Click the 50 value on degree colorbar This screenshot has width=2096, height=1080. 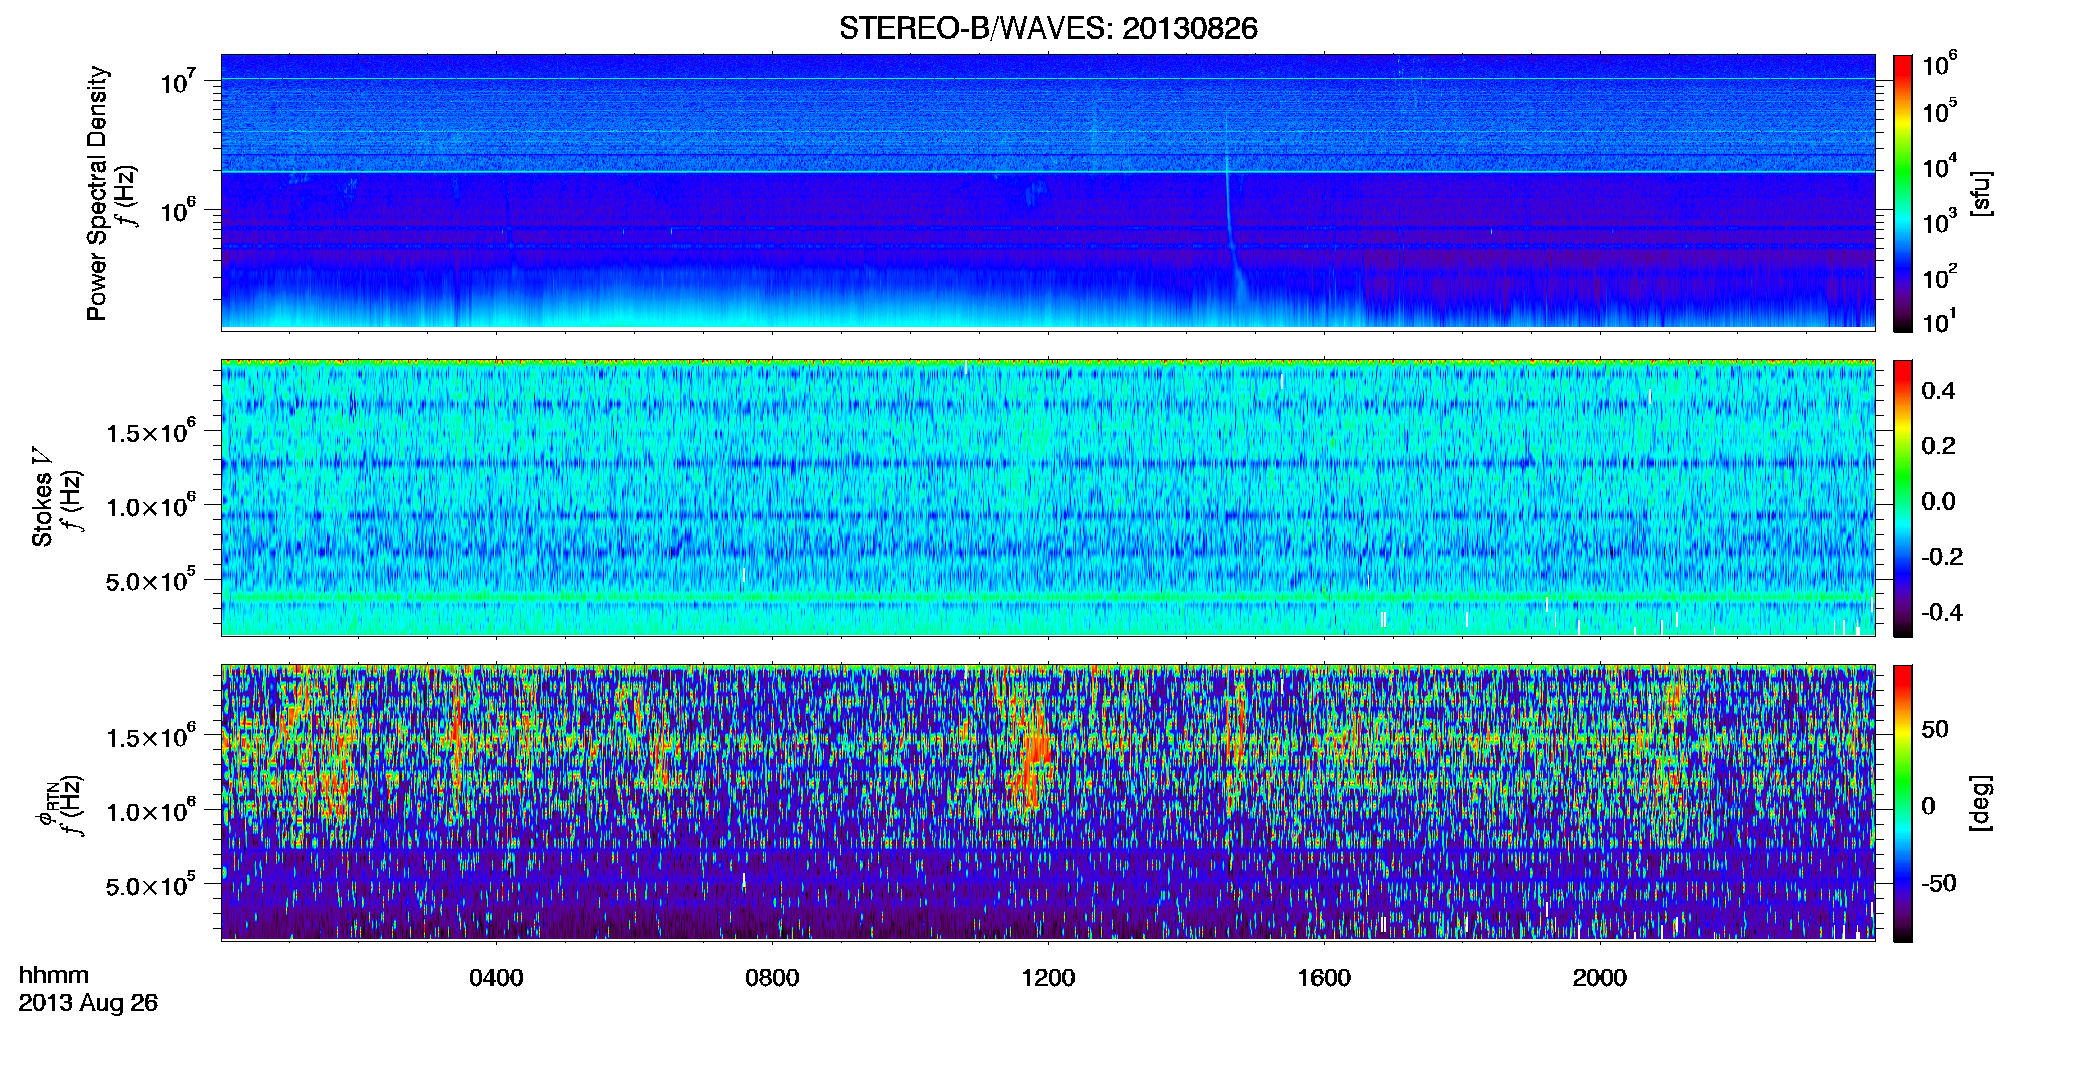point(1935,729)
